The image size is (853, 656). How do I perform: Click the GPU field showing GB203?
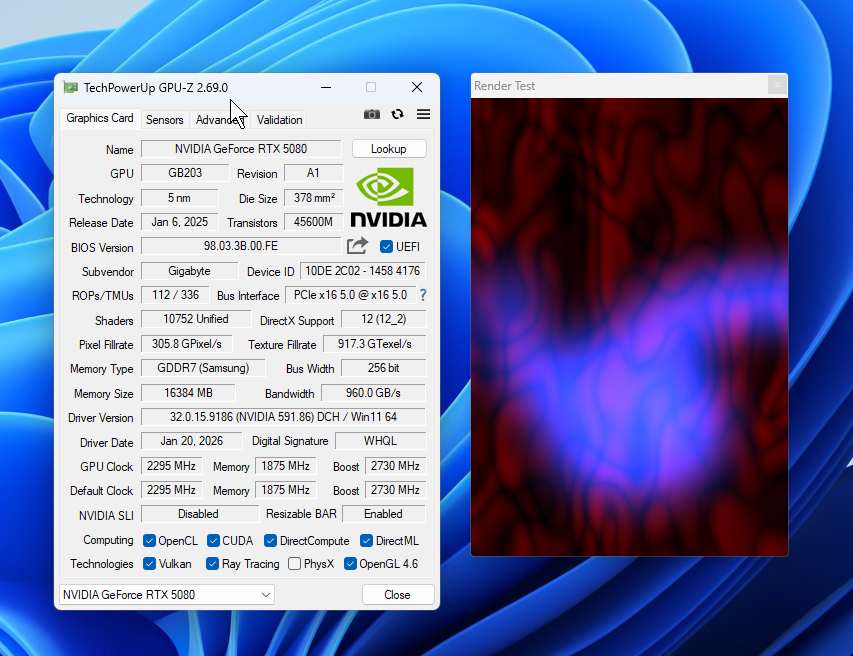pyautogui.click(x=185, y=173)
